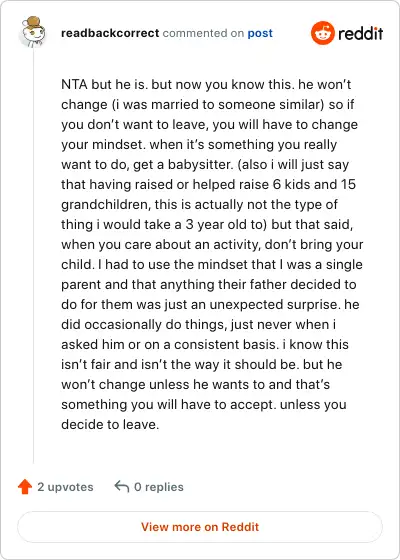400x560 pixels.
Task: Click View more on Reddit button
Action: tap(200, 527)
